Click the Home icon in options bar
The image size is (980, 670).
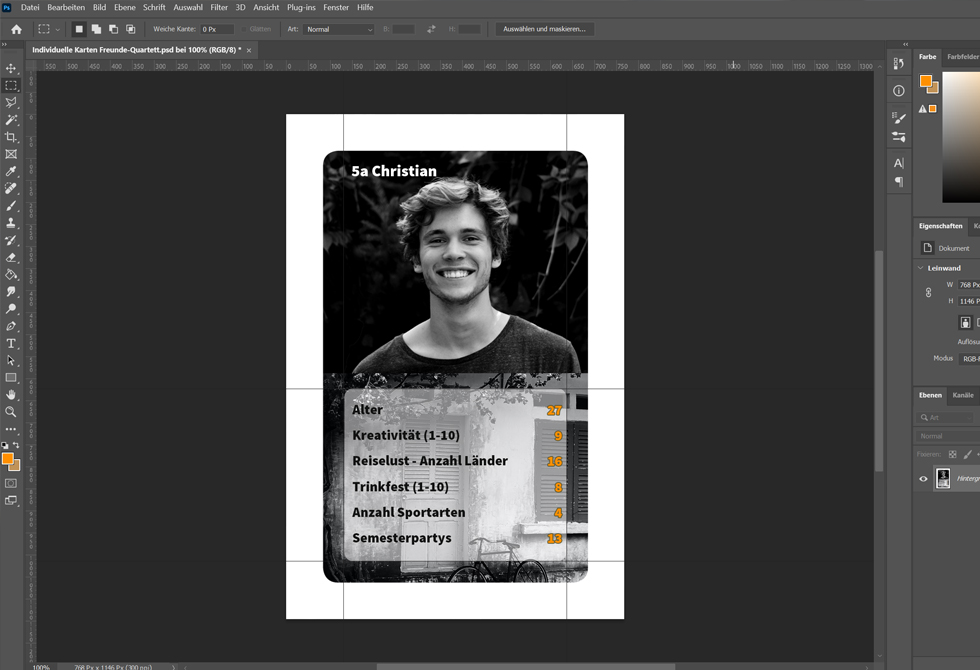pyautogui.click(x=16, y=29)
